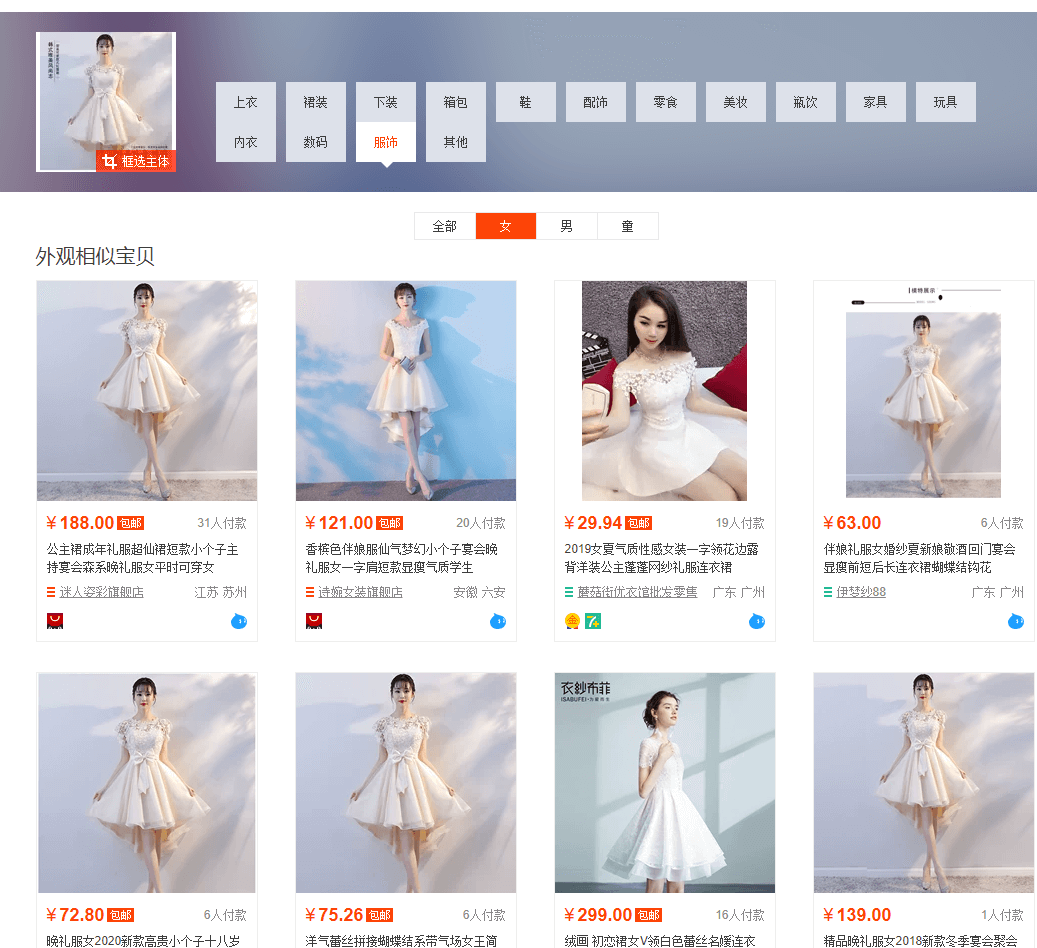Open the ¥72.80 dress product photo
The width and height of the screenshot is (1037, 948).
pyautogui.click(x=147, y=783)
